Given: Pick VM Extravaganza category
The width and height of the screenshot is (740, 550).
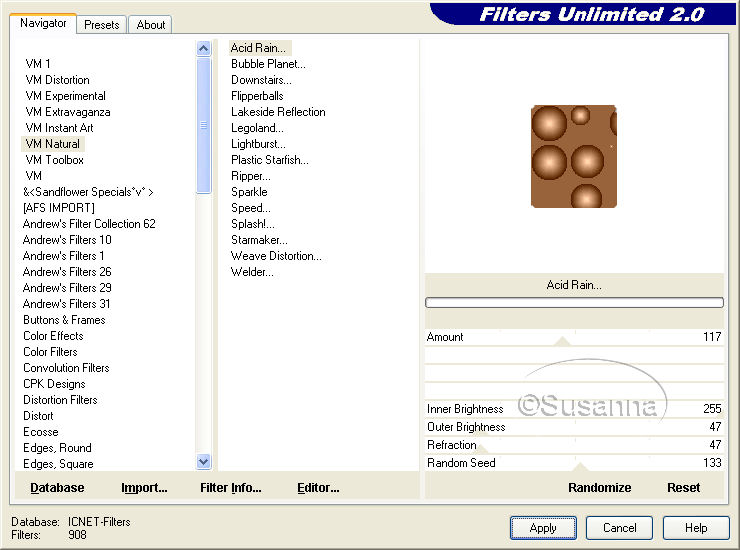Looking at the screenshot, I should [68, 112].
